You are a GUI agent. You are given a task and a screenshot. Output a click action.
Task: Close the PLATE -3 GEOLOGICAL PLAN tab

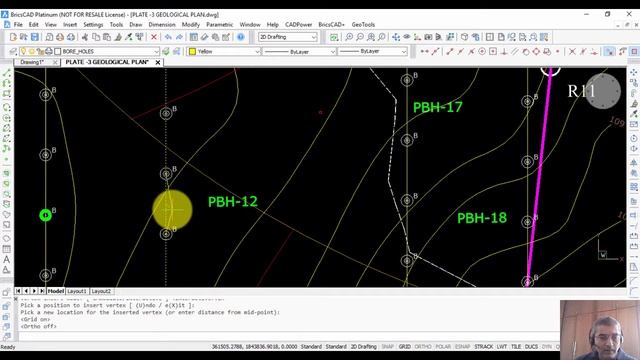pos(158,62)
